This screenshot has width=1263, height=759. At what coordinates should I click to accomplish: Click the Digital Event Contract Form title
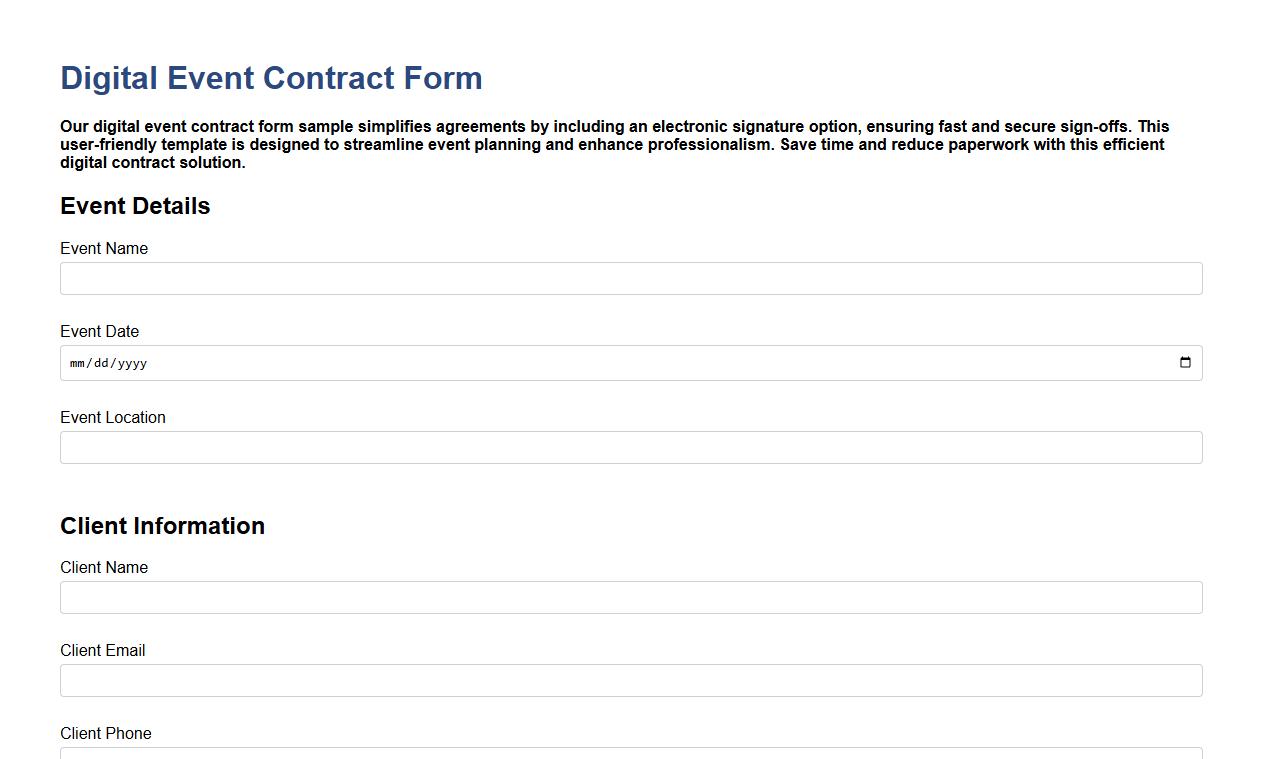pos(271,77)
